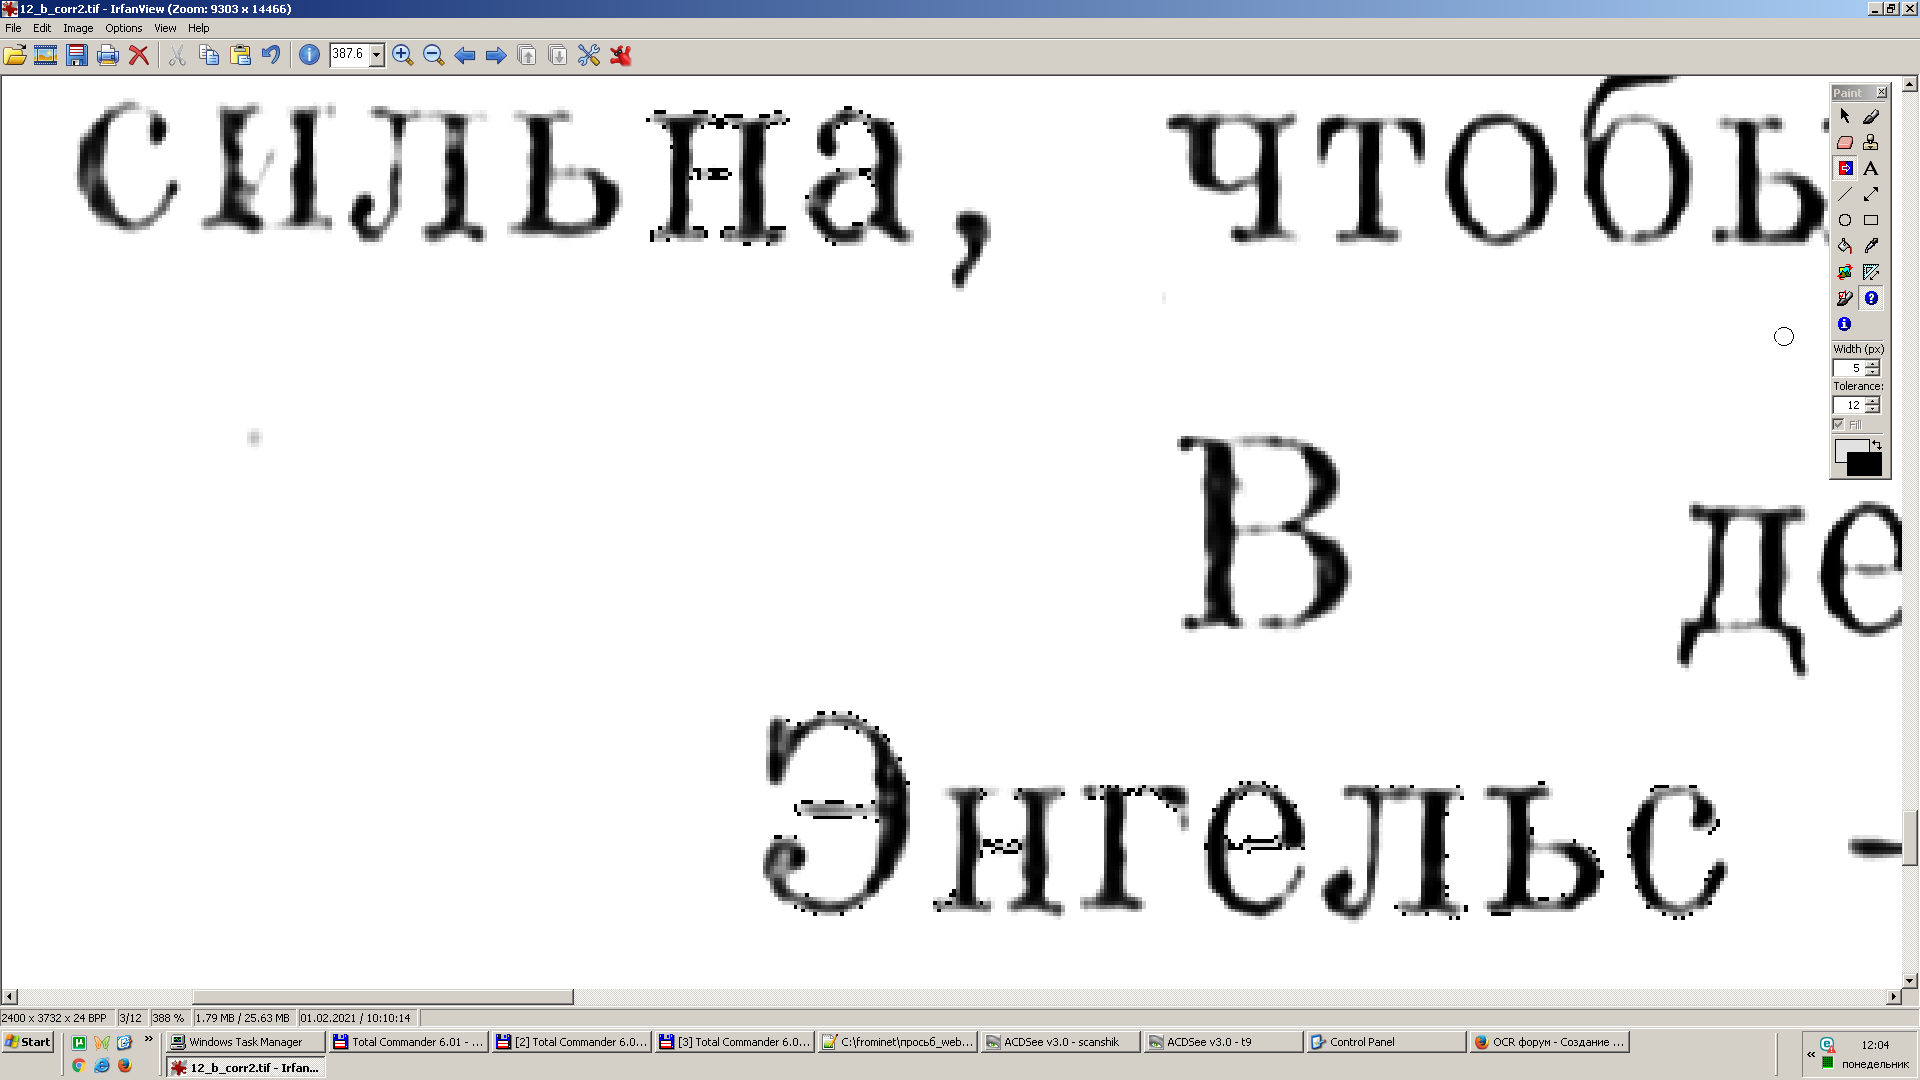This screenshot has height=1080, width=1920.
Task: Switch to Control Panel taskbar button
Action: point(1387,1042)
